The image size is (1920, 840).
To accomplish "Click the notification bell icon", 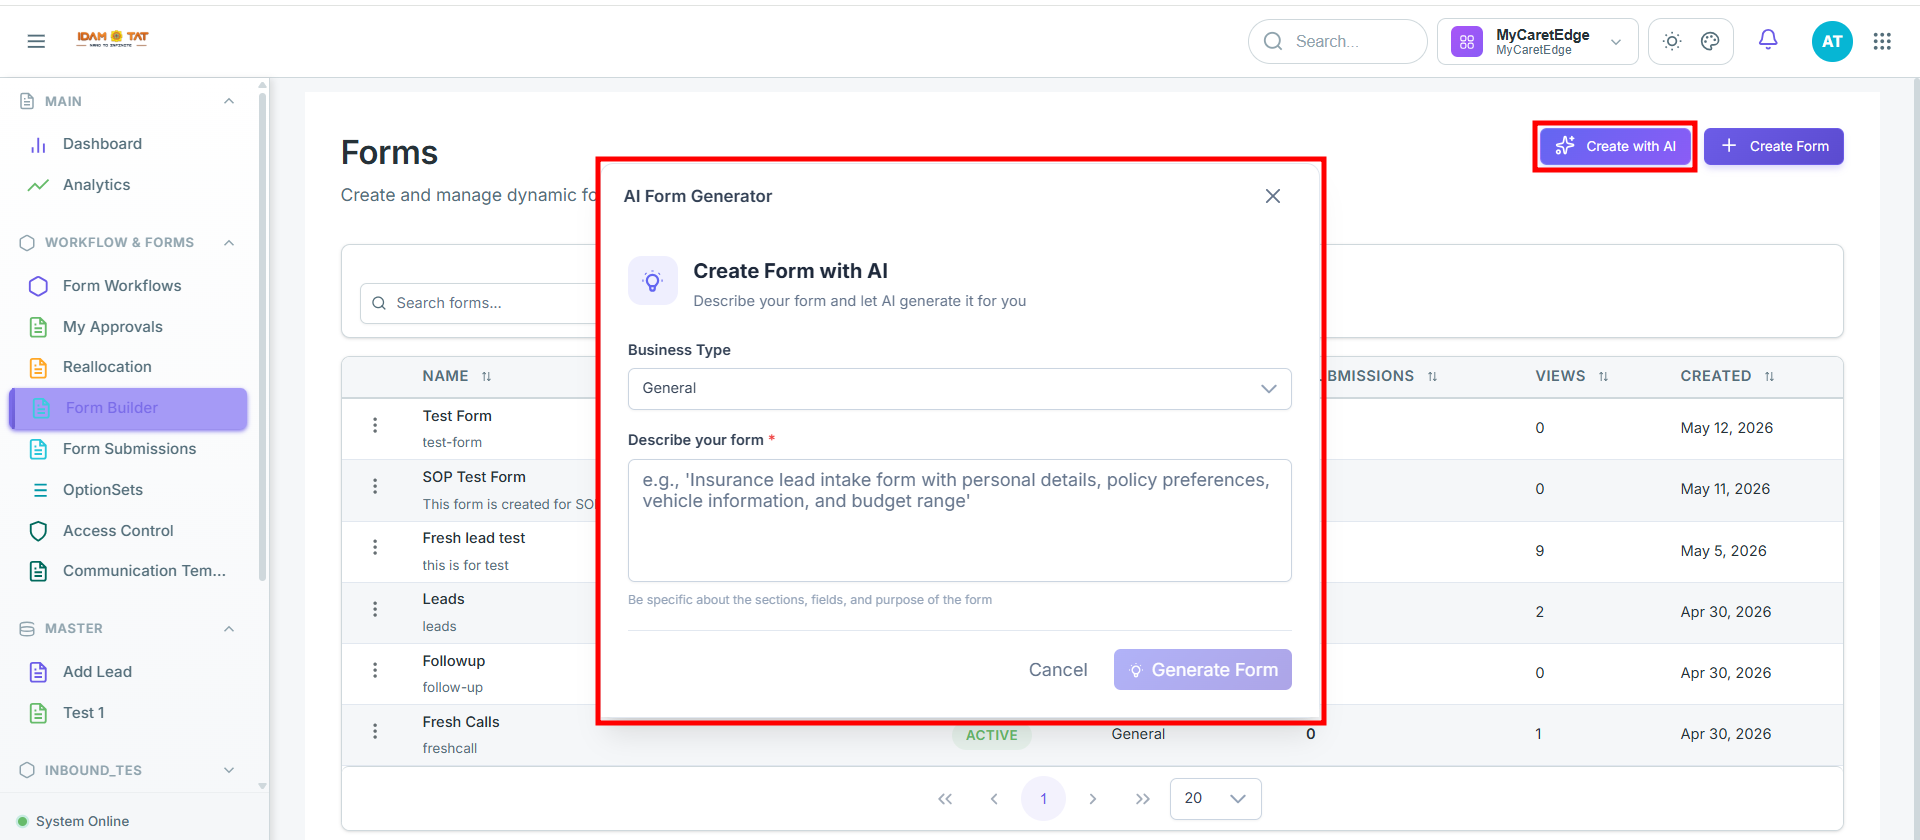I will point(1768,40).
